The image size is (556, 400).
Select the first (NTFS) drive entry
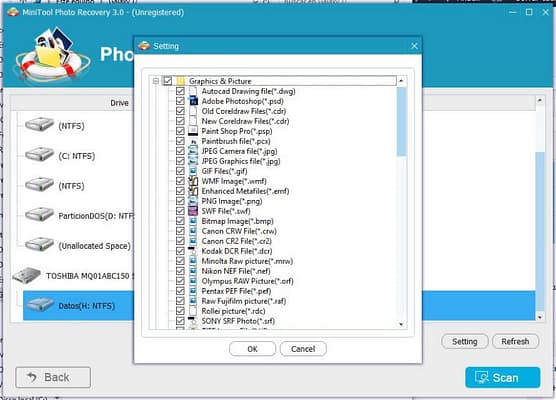pyautogui.click(x=71, y=126)
